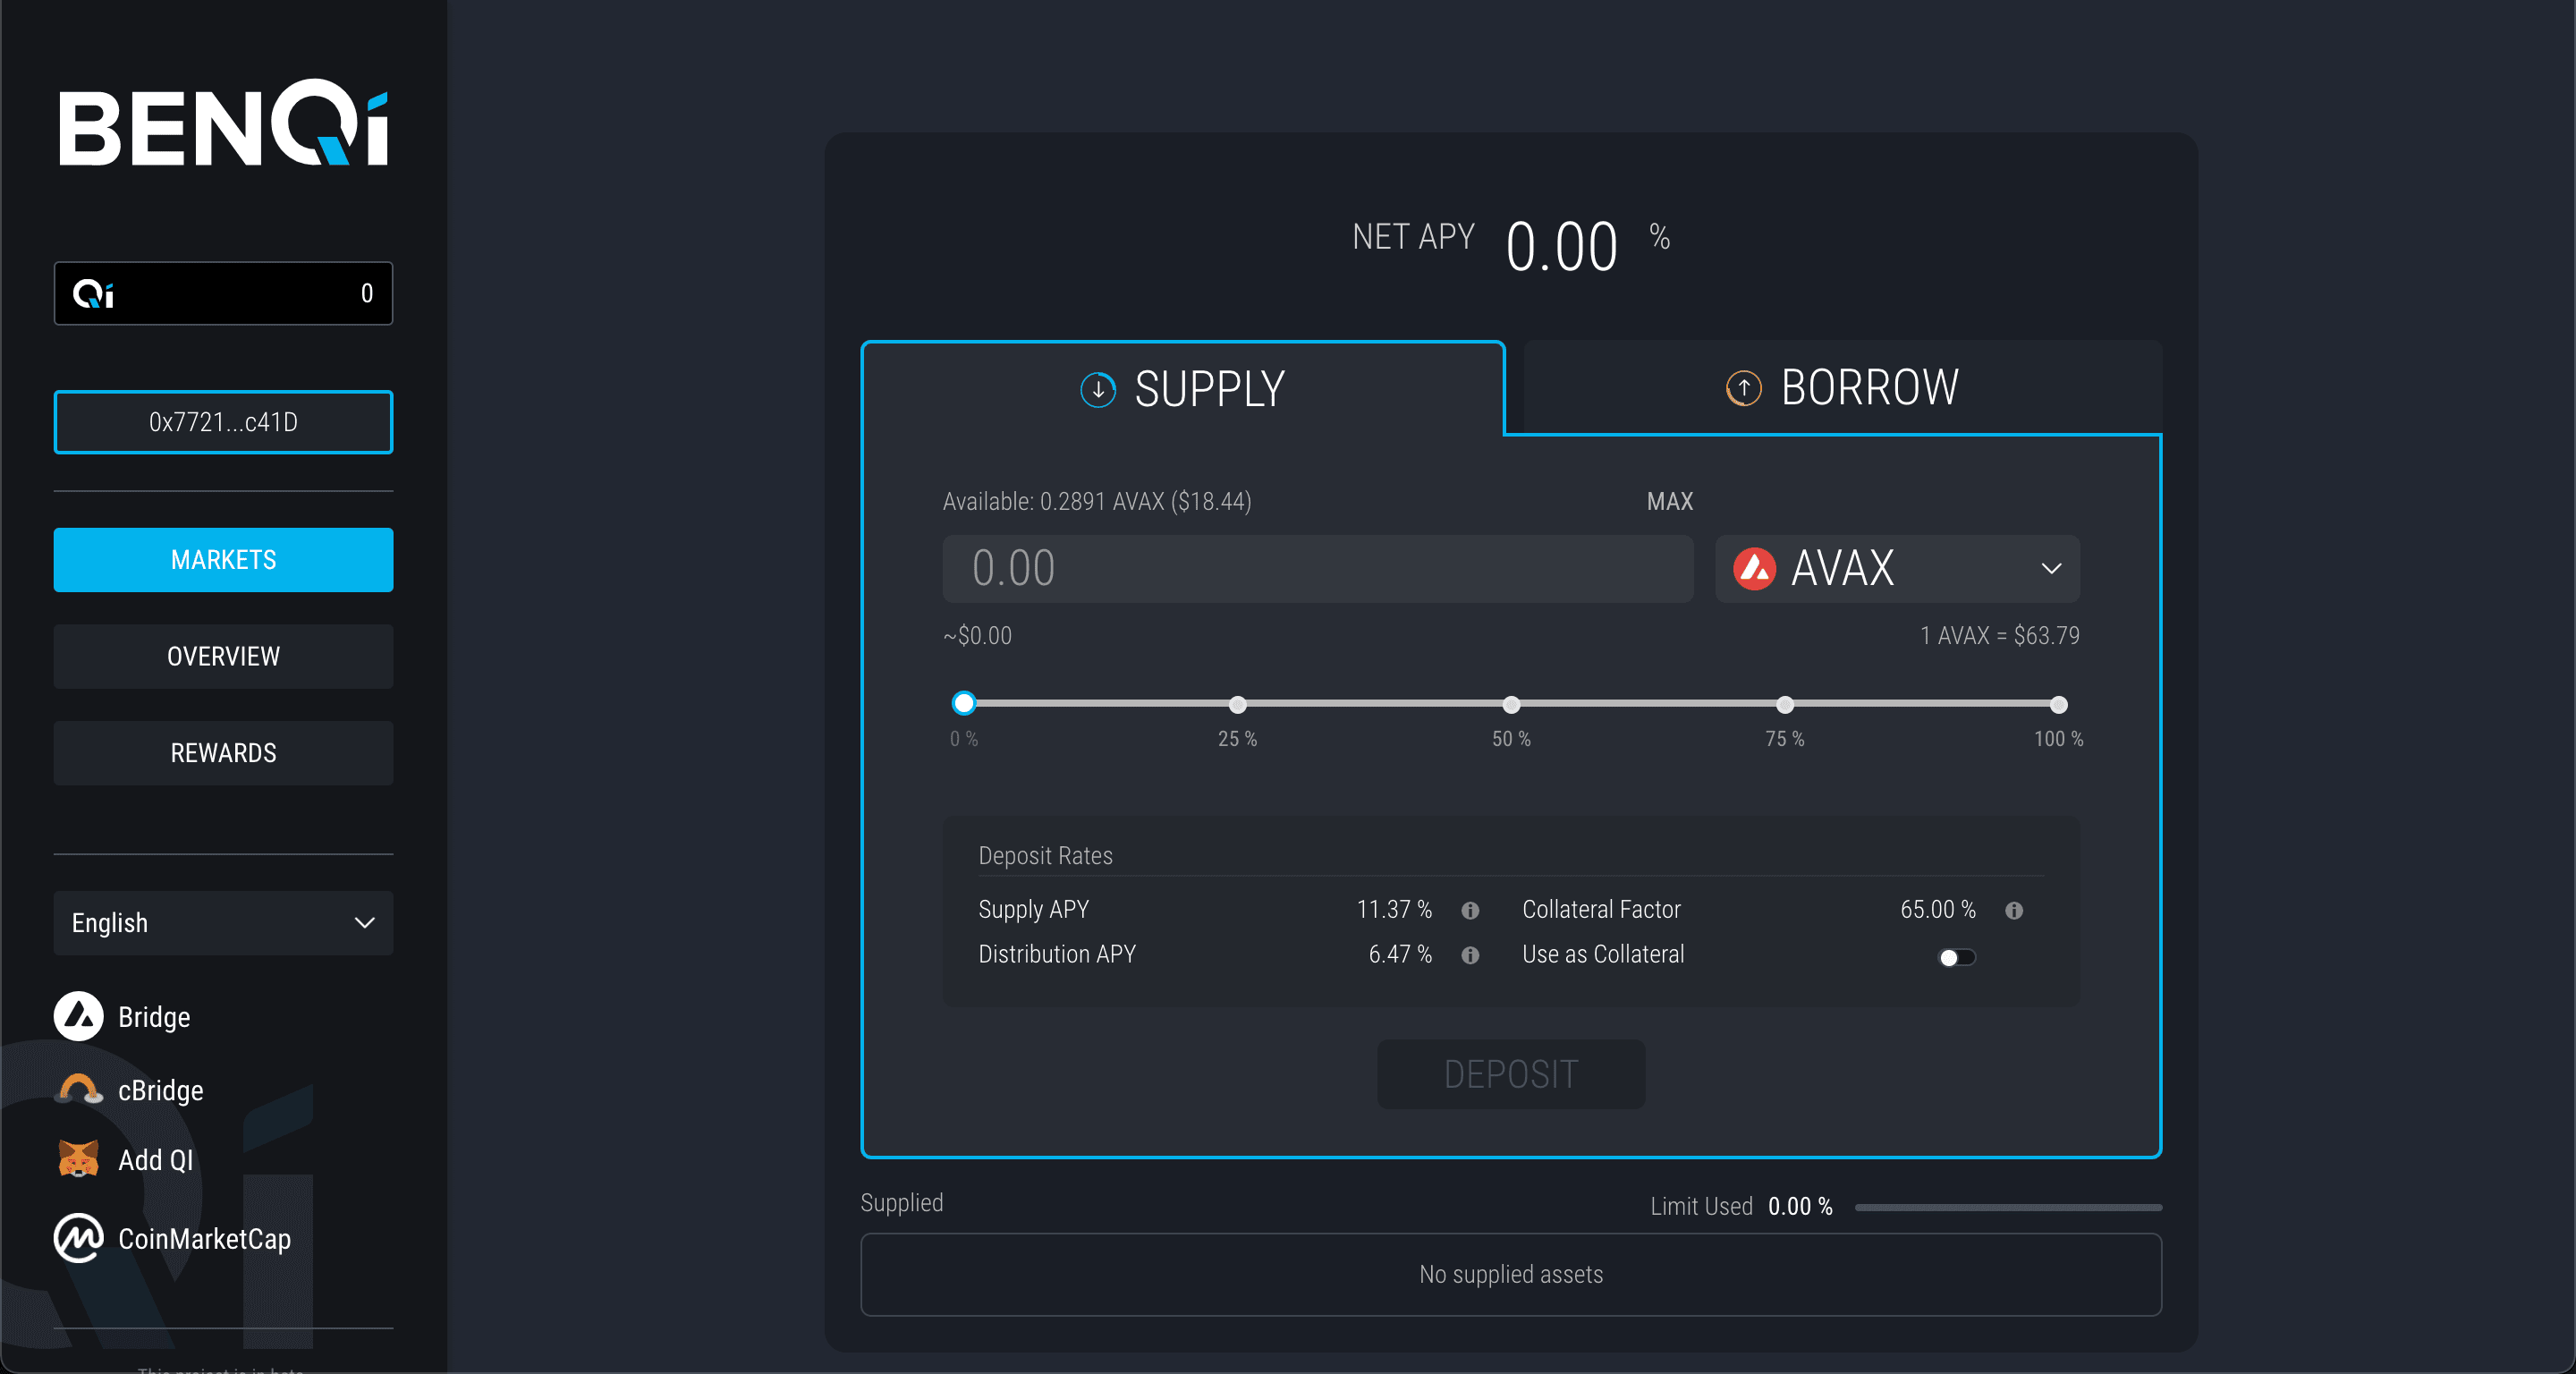Open the English language dropdown
Screen dimensions: 2576x1374
(x=223, y=923)
